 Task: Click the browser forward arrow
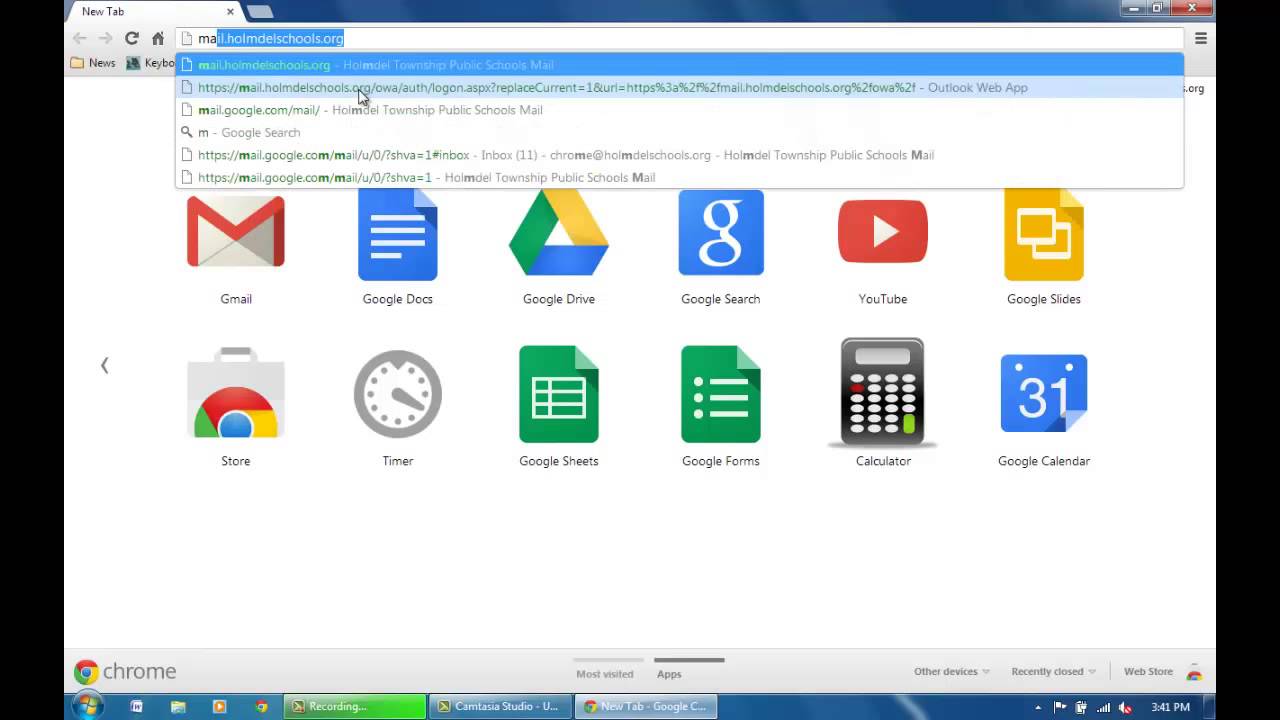click(x=105, y=38)
